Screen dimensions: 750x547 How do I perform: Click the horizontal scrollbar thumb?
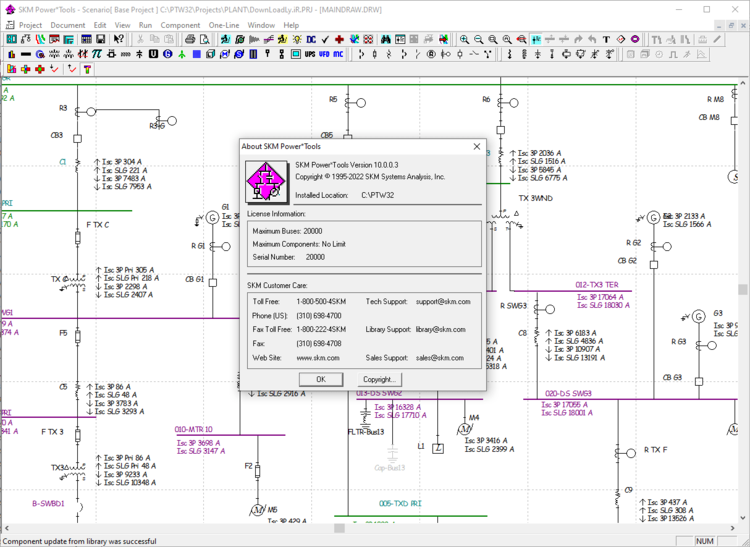[340, 528]
